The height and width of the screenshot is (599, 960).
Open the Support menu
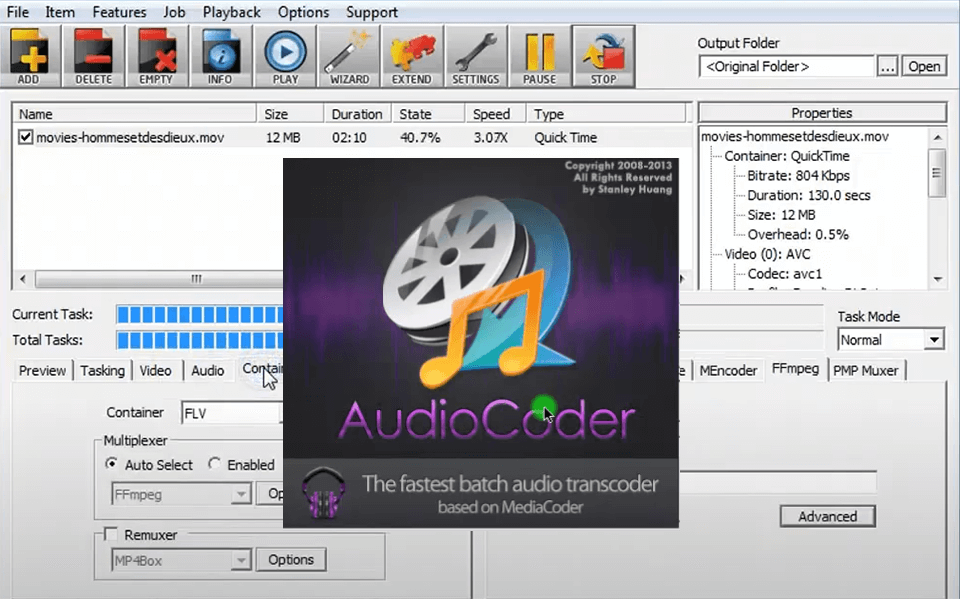point(372,12)
